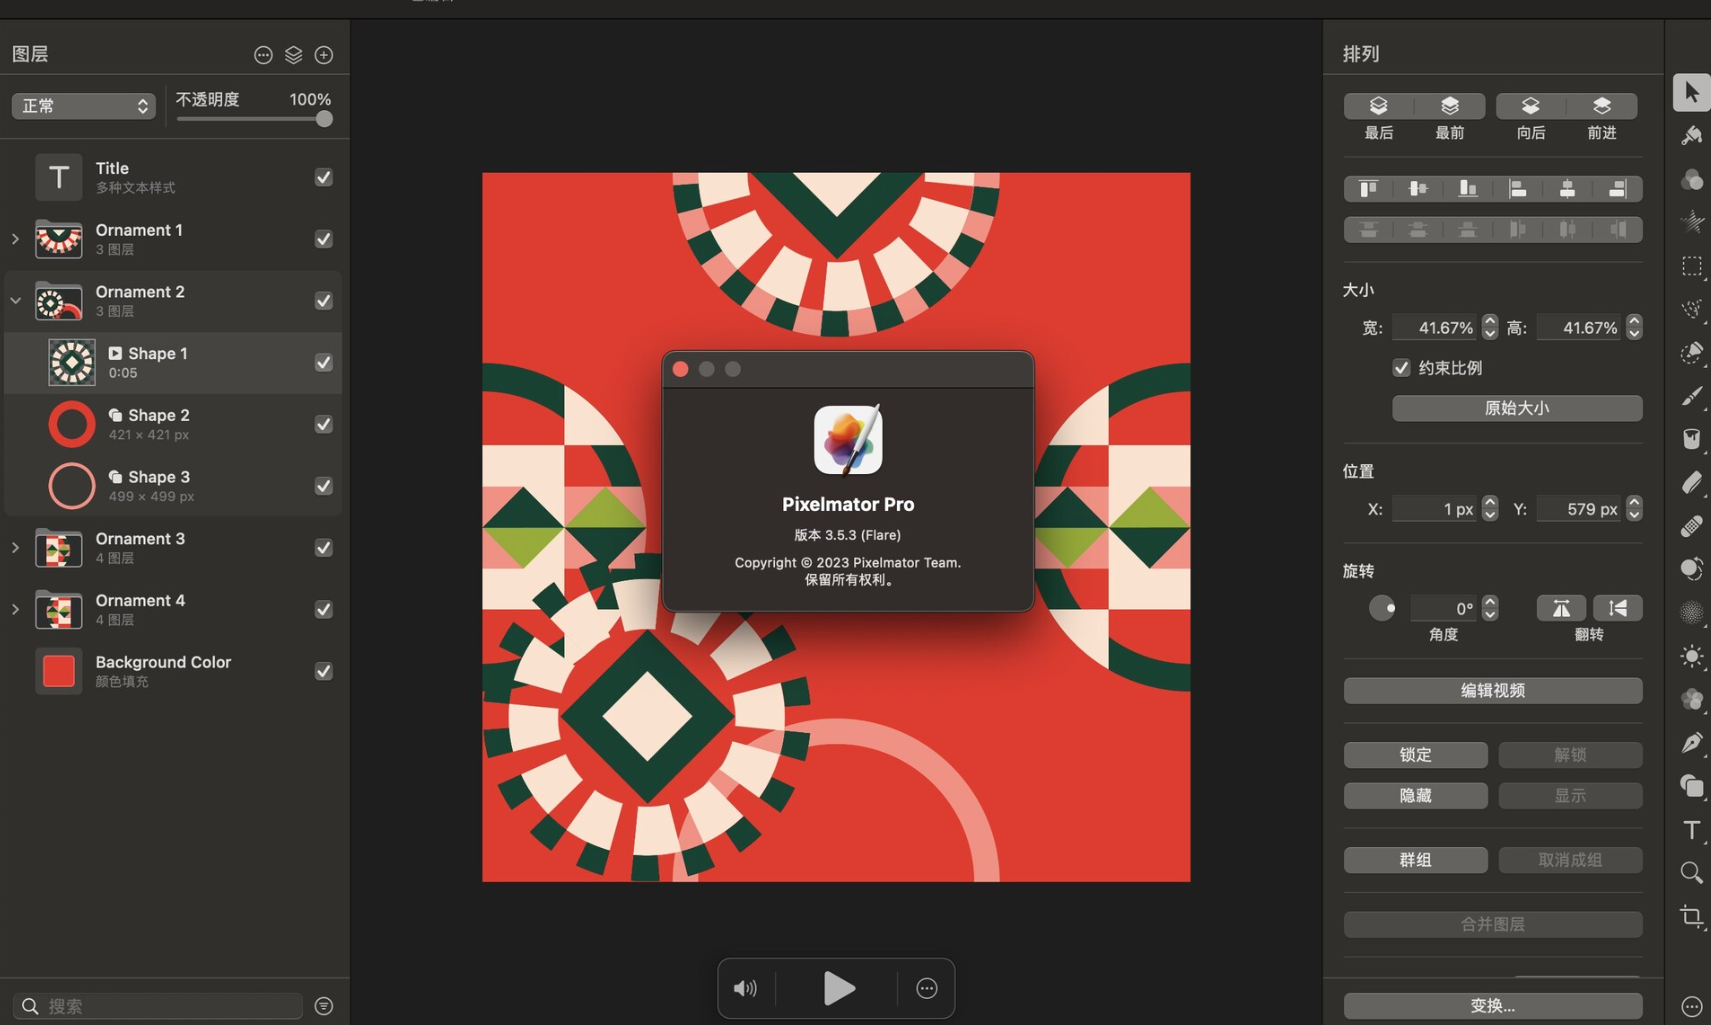Click the 编辑视频 edit video button

point(1492,691)
